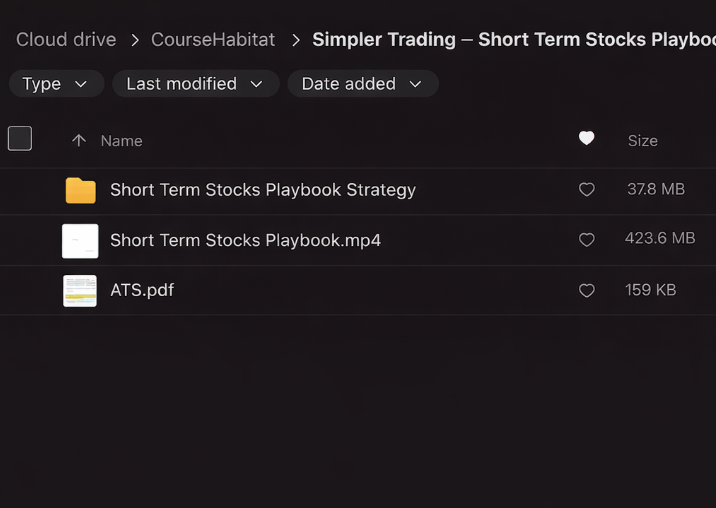Viewport: 716px width, 508px height.
Task: Click the yellow folder icon for Playbook Strategy
Action: [x=80, y=190]
